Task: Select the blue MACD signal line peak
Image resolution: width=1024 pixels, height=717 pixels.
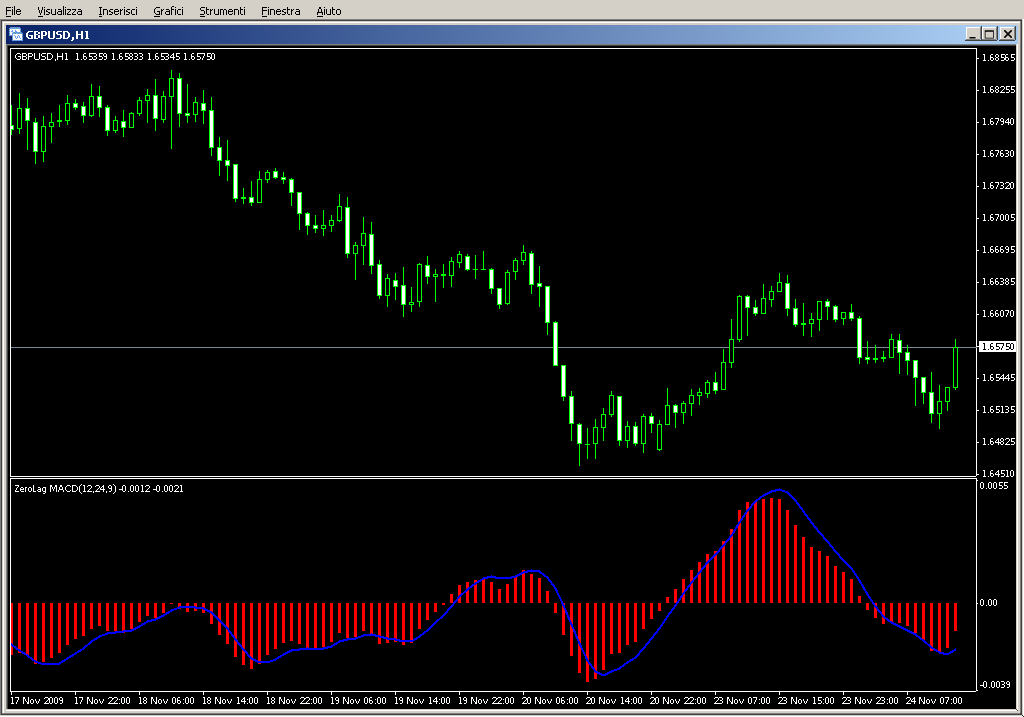Action: coord(778,490)
